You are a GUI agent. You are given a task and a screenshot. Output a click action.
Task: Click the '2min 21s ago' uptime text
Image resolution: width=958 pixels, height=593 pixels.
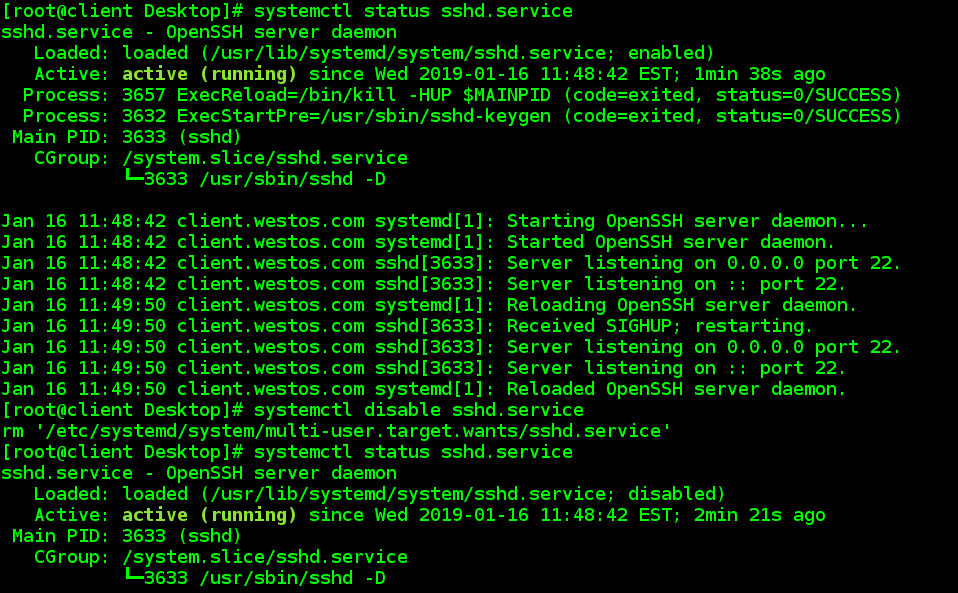[x=759, y=515]
